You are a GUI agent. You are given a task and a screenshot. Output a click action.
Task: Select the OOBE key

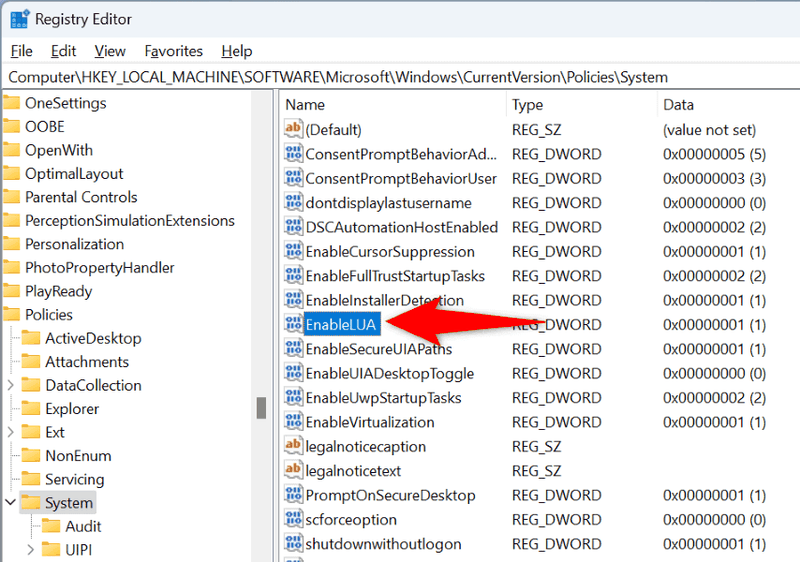(x=45, y=126)
